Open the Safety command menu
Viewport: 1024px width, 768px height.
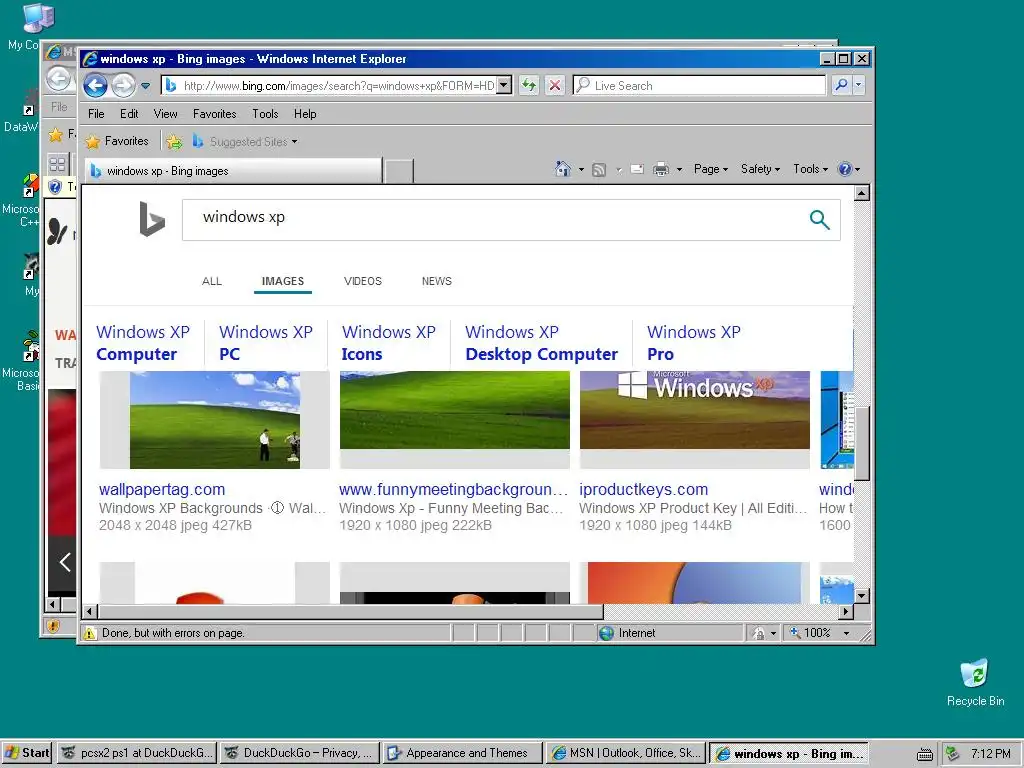tap(760, 169)
